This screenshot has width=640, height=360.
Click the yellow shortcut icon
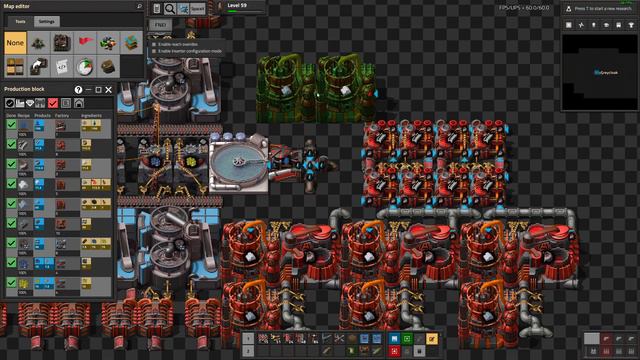point(432,338)
